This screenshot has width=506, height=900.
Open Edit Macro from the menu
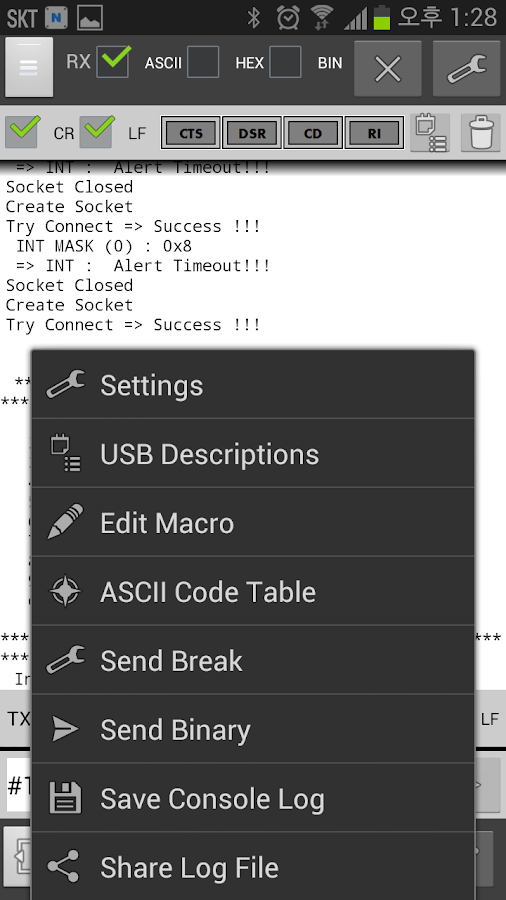(x=253, y=522)
